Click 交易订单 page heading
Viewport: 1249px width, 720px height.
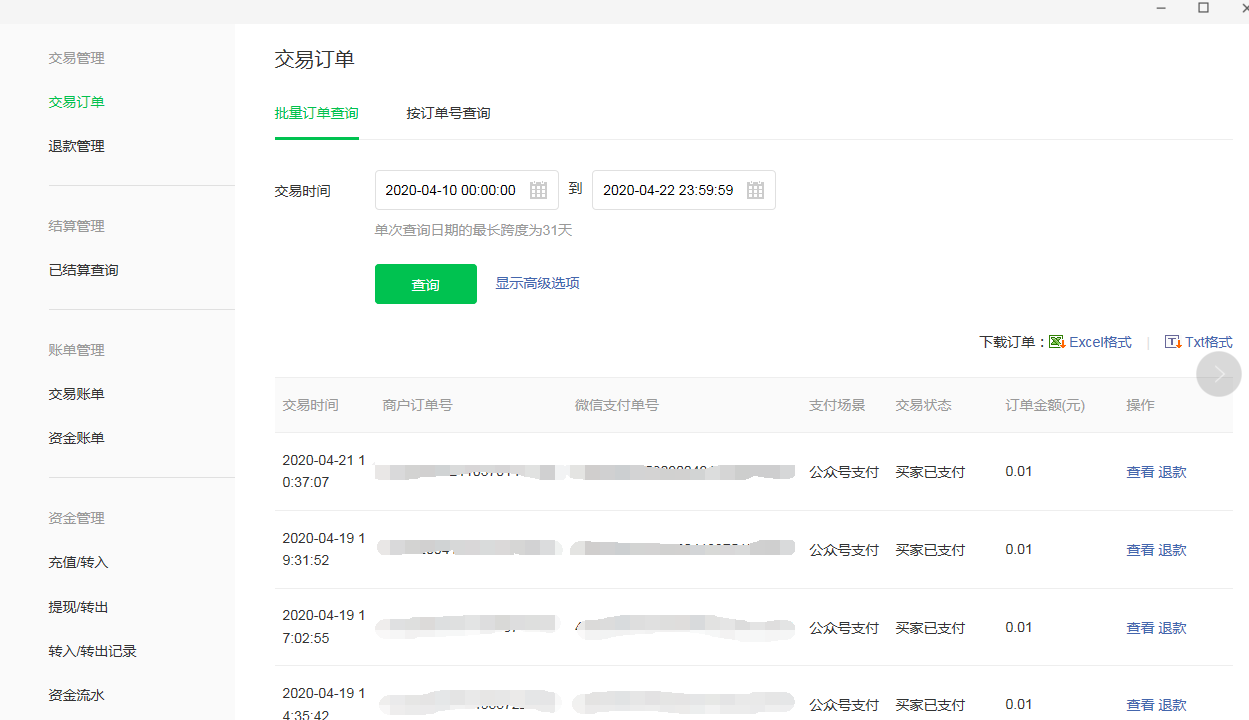pyautogui.click(x=315, y=59)
